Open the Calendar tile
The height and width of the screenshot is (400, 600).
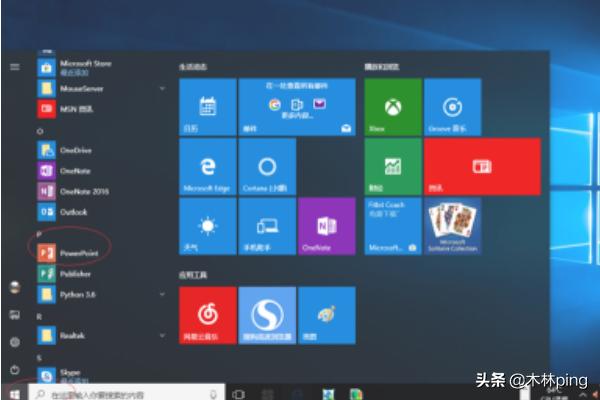[x=208, y=107]
